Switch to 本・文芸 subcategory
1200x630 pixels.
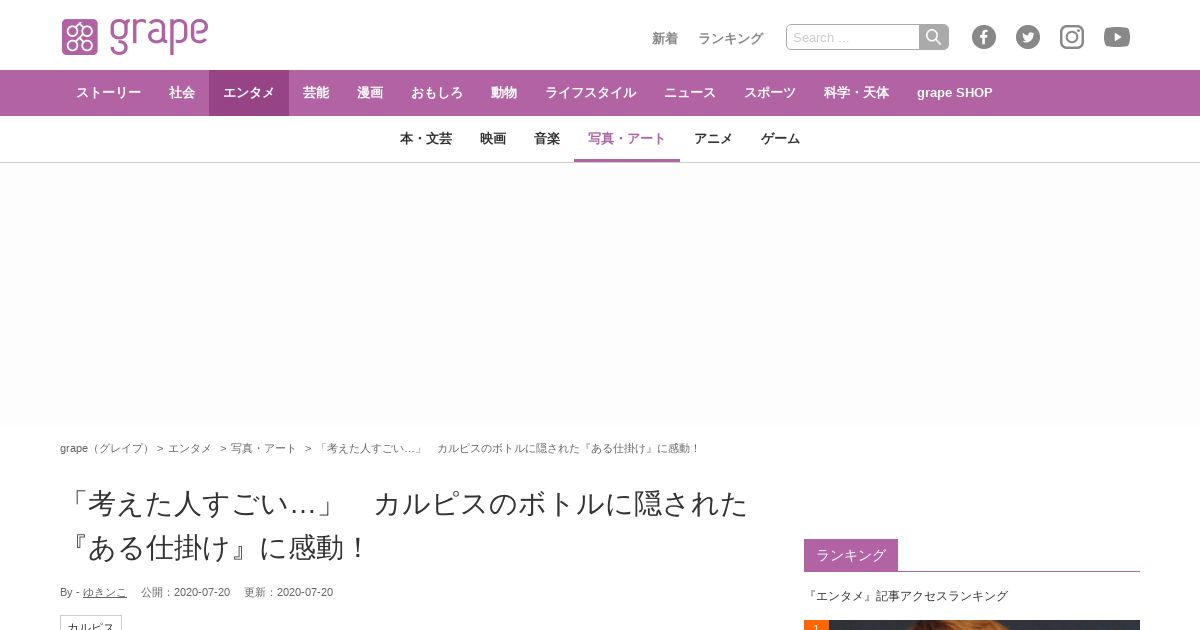click(x=426, y=139)
